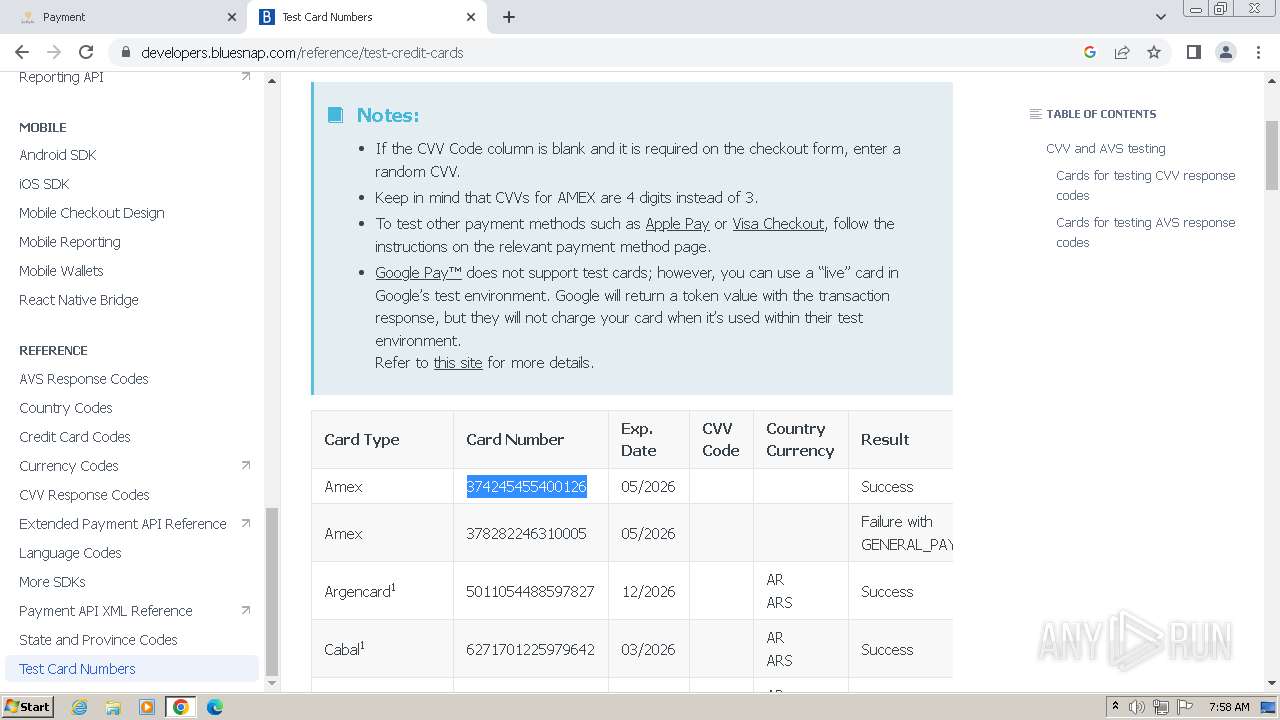
Task: Click the address bar URL
Action: [302, 53]
